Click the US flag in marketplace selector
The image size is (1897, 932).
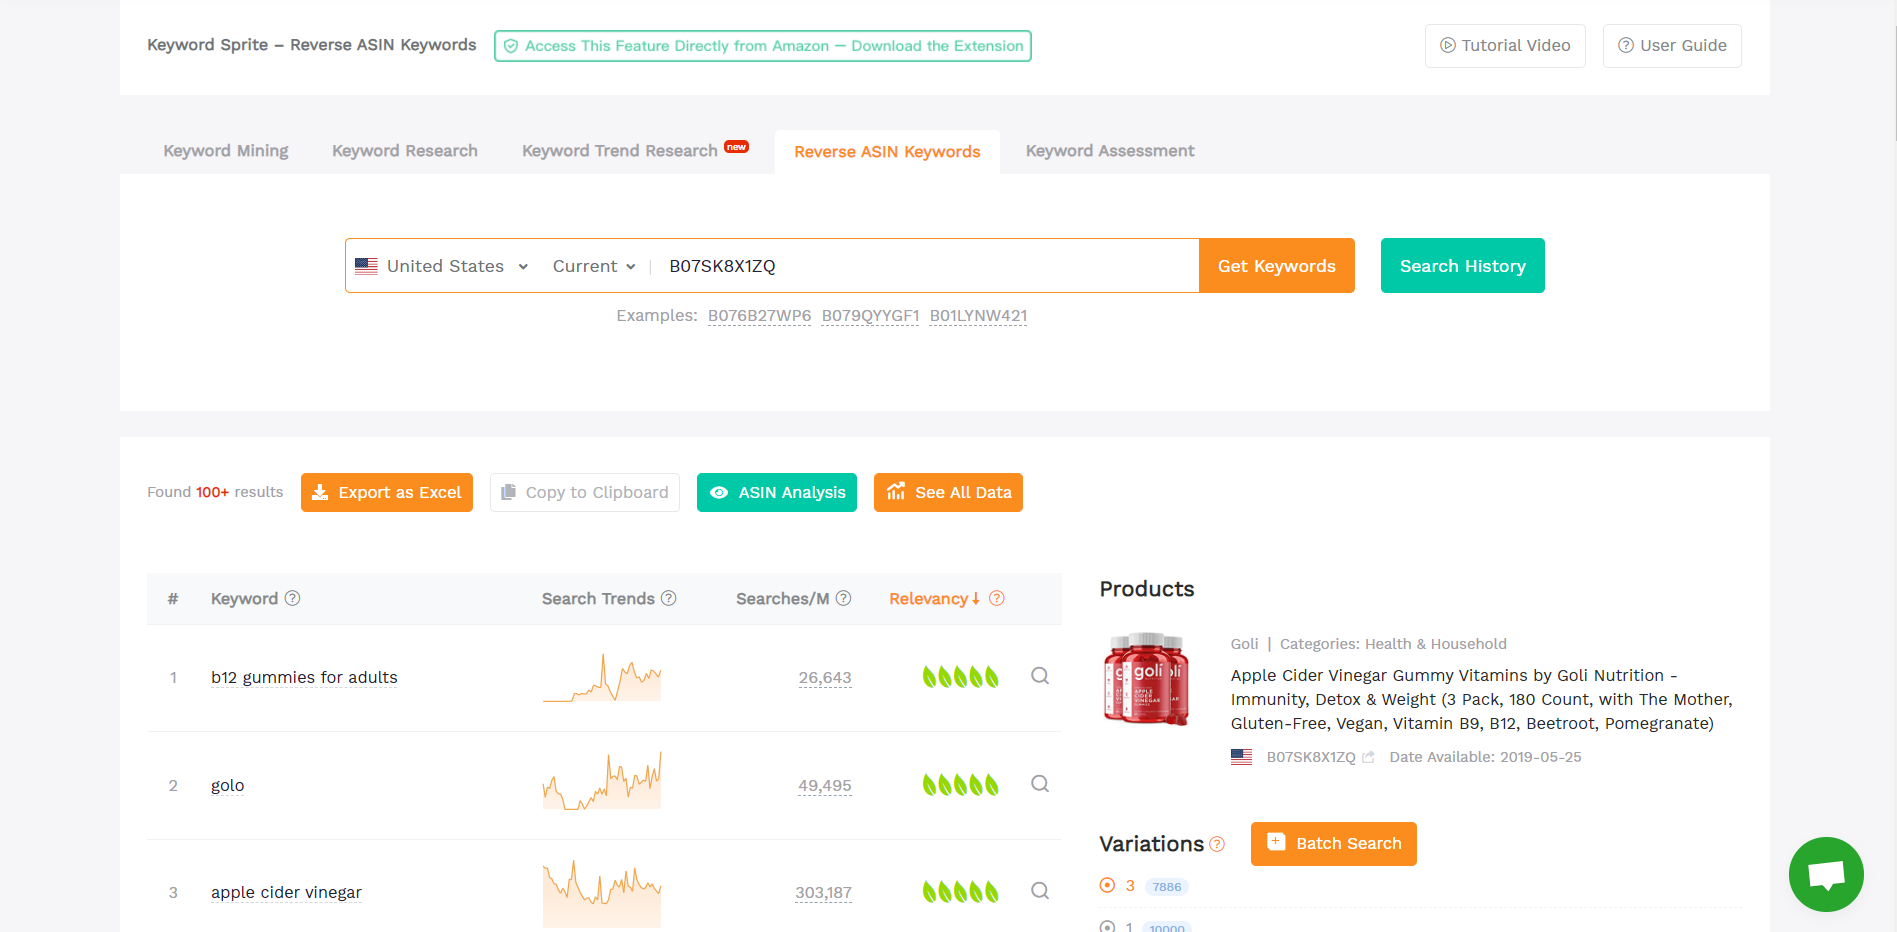(366, 266)
